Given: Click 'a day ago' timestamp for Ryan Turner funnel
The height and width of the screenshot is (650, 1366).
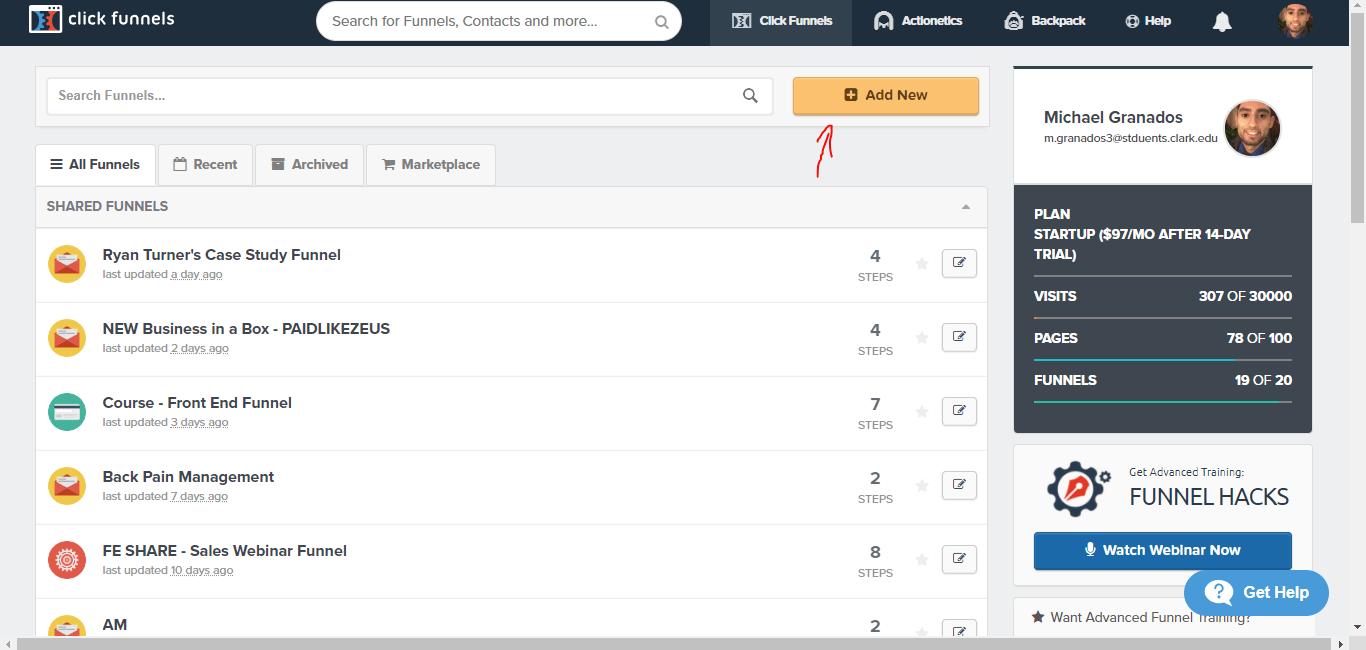Looking at the screenshot, I should tap(197, 274).
